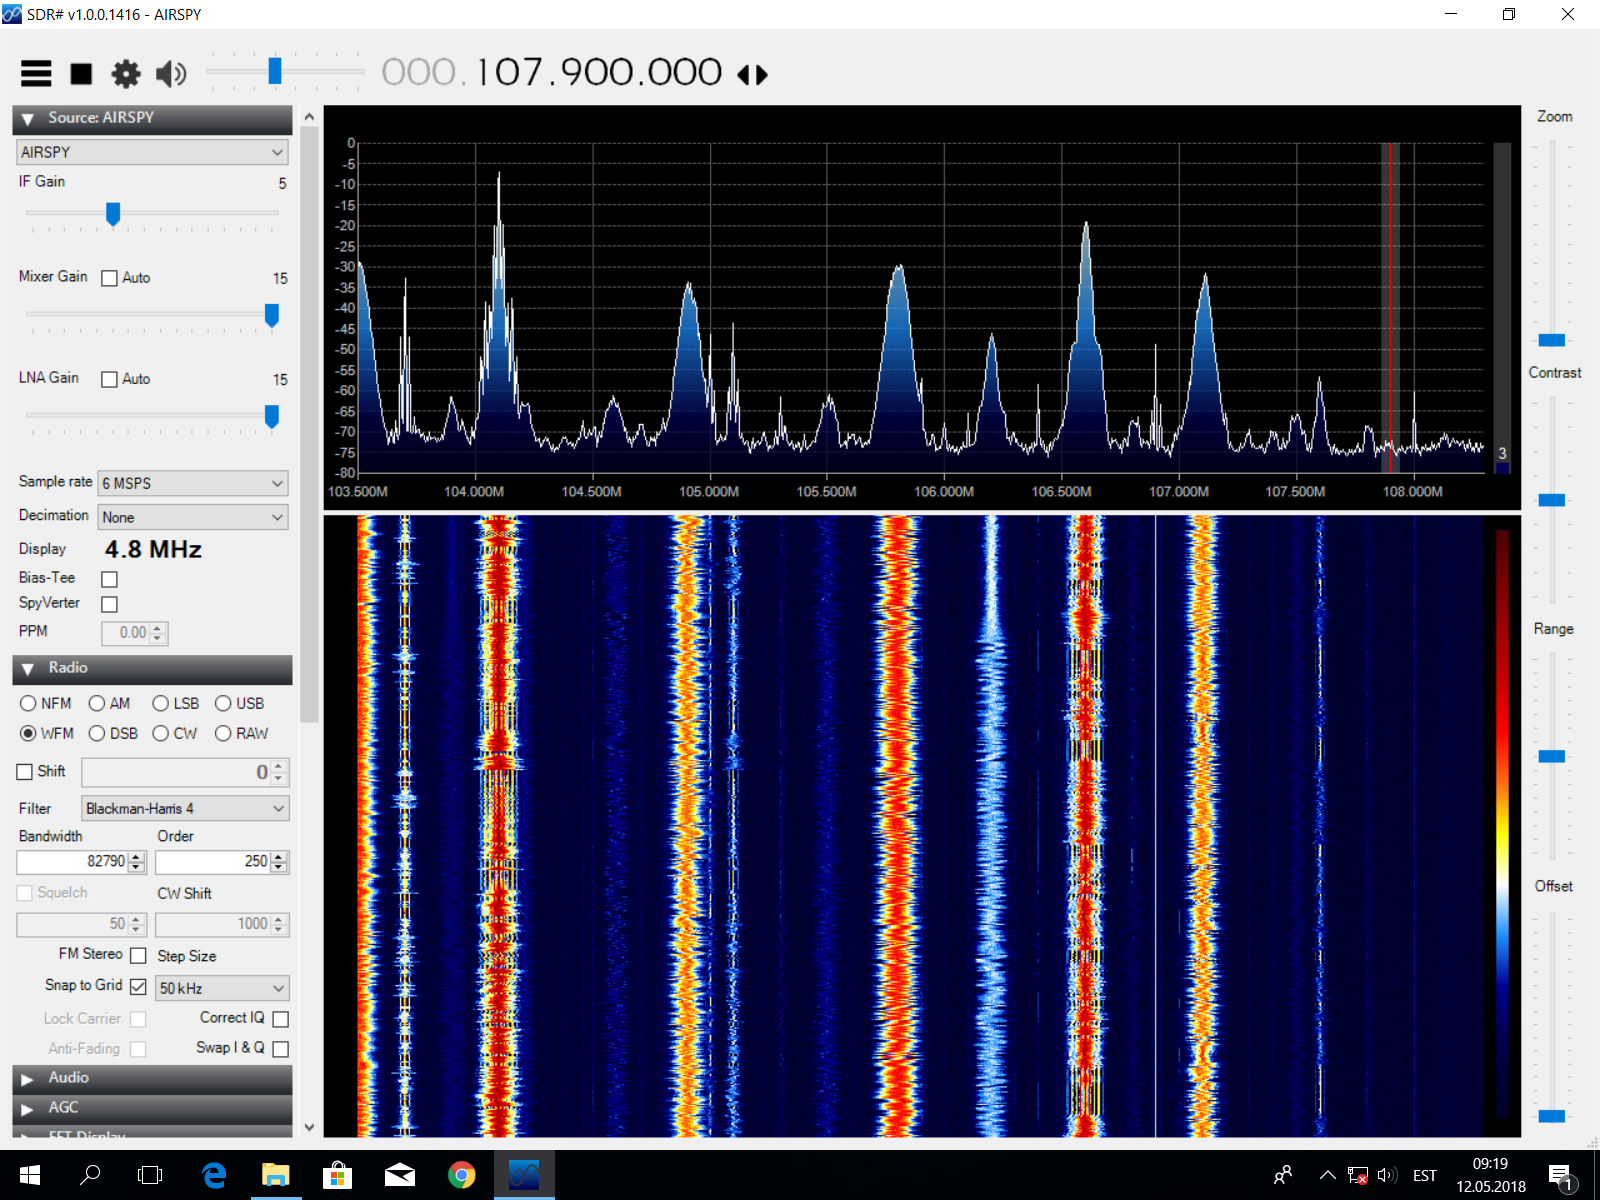
Task: Enable Correct IQ checkbox
Action: [x=281, y=1019]
